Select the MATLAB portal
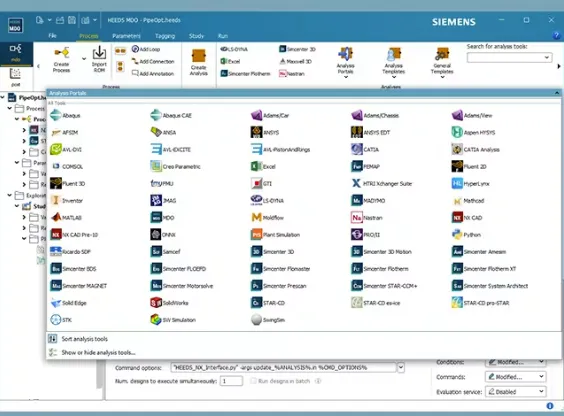Viewport: 564px width, 416px height. [x=66, y=218]
